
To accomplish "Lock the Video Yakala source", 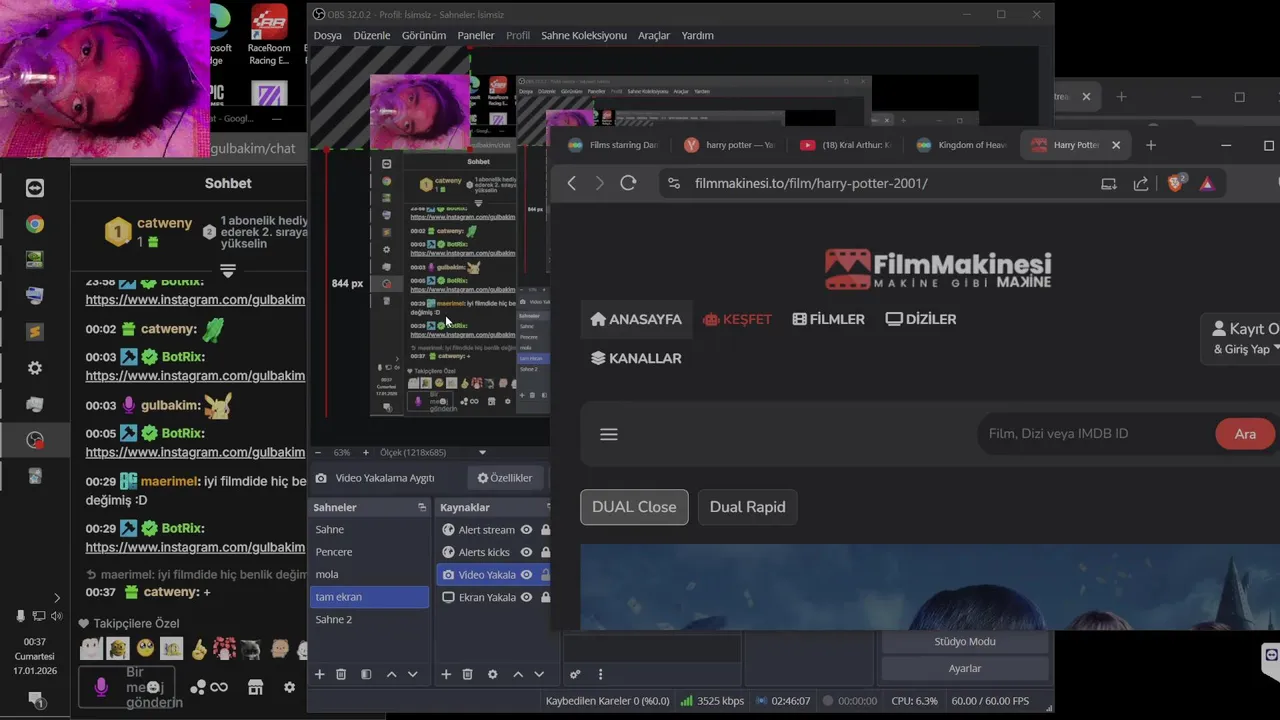I will pyautogui.click(x=545, y=575).
